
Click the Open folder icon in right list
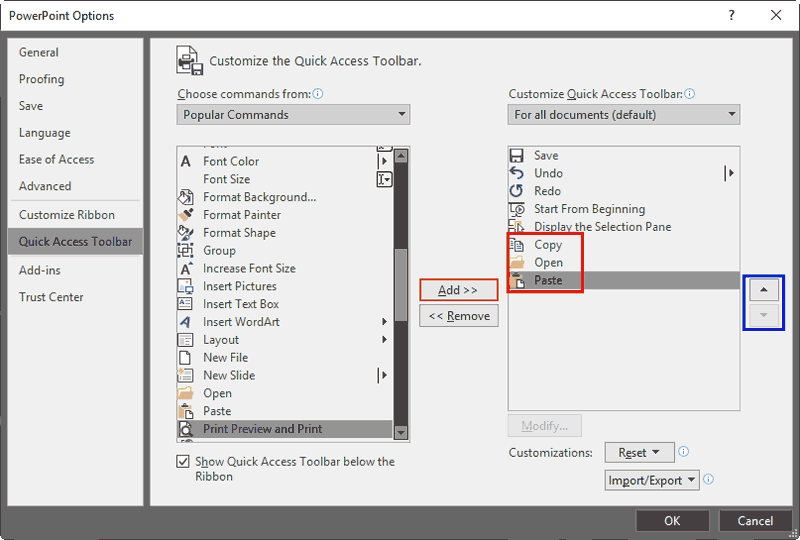(517, 262)
